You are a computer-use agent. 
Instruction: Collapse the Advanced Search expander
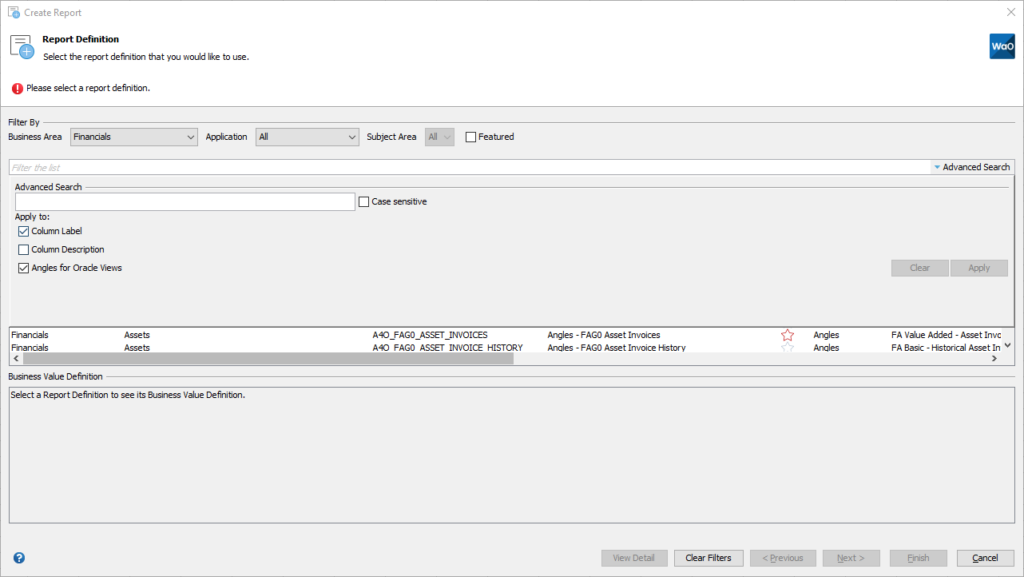(971, 167)
